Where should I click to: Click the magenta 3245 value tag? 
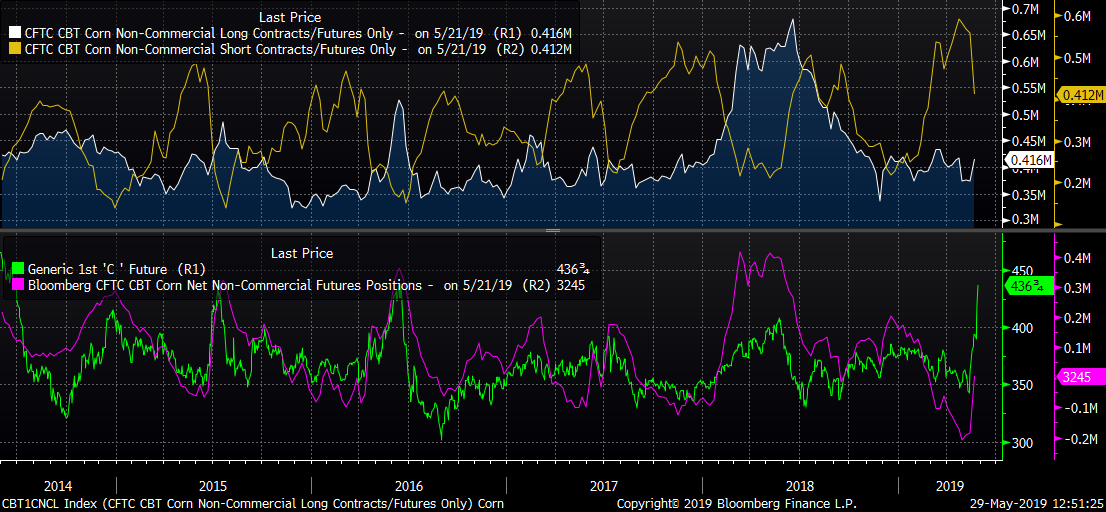tap(1079, 377)
